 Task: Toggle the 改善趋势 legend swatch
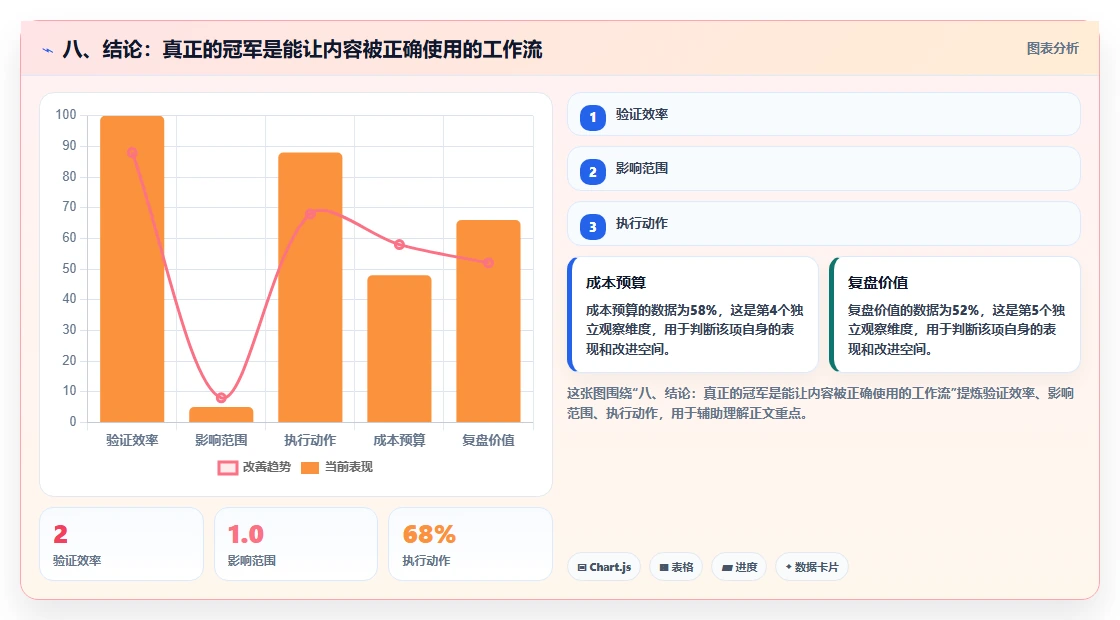pyautogui.click(x=228, y=468)
